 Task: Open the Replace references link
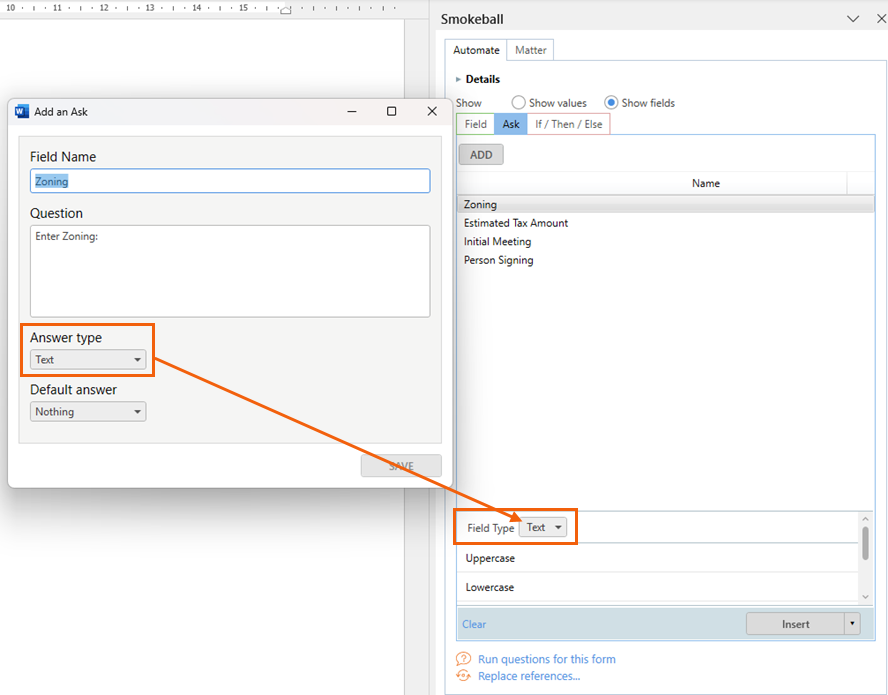tap(529, 676)
